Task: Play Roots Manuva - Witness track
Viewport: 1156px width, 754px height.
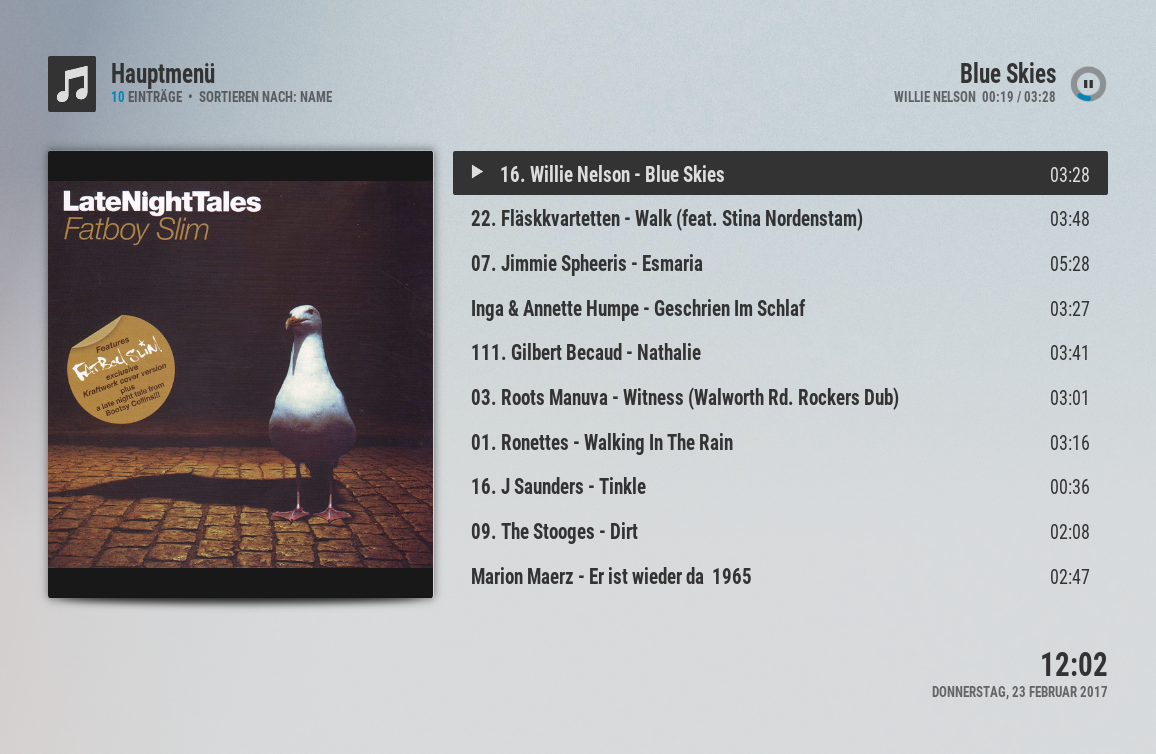Action: click(x=780, y=398)
